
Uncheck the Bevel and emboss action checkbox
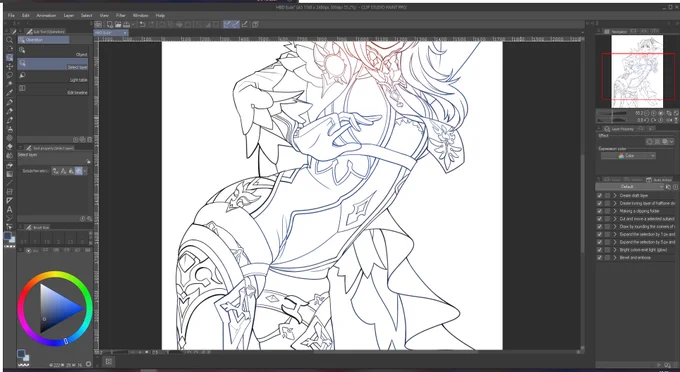click(599, 258)
